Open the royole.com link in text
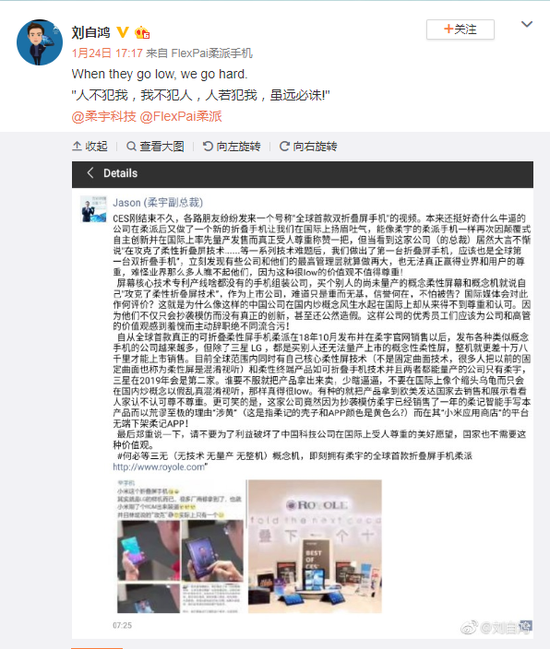The image size is (550, 649). pos(159,467)
